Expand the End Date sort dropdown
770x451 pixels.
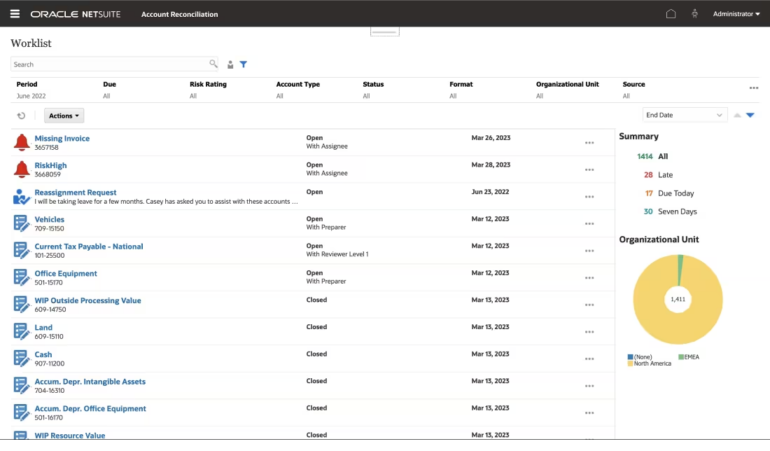click(x=684, y=115)
